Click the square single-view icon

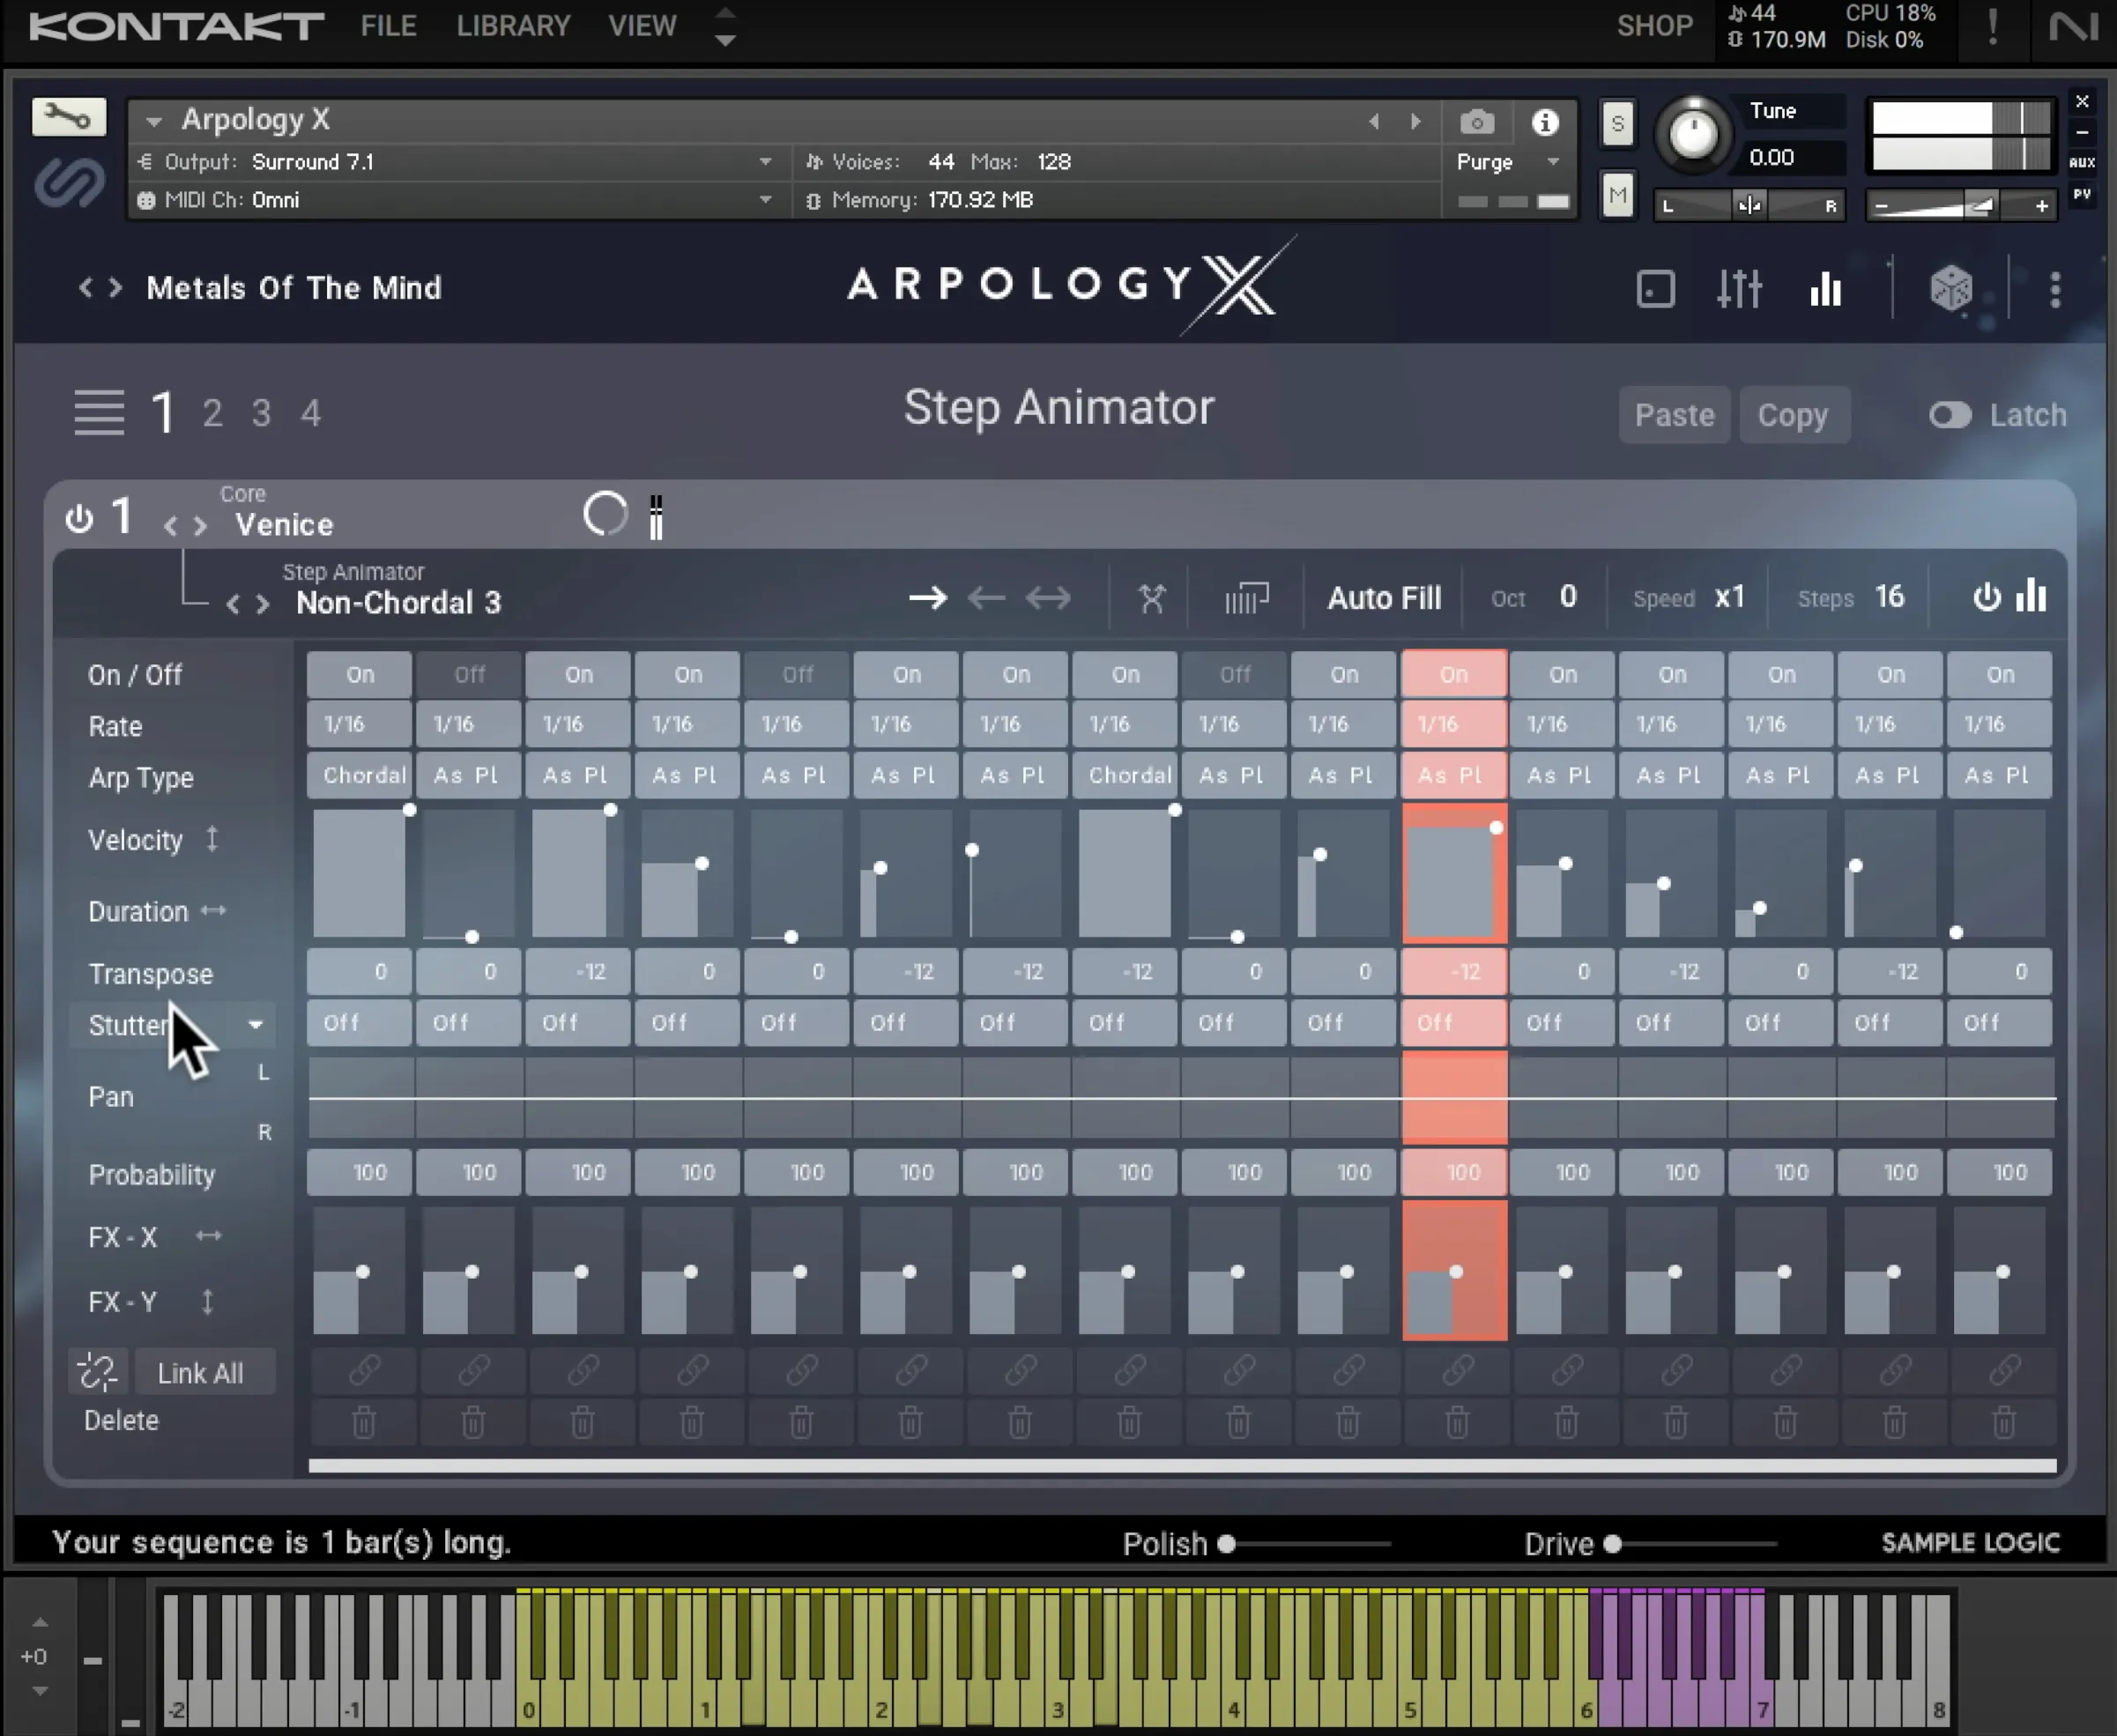(1655, 290)
